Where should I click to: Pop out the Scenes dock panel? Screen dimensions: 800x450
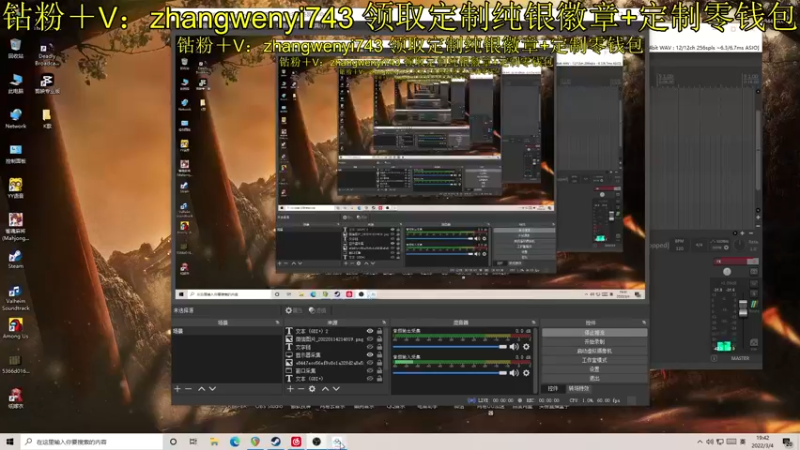[x=278, y=322]
